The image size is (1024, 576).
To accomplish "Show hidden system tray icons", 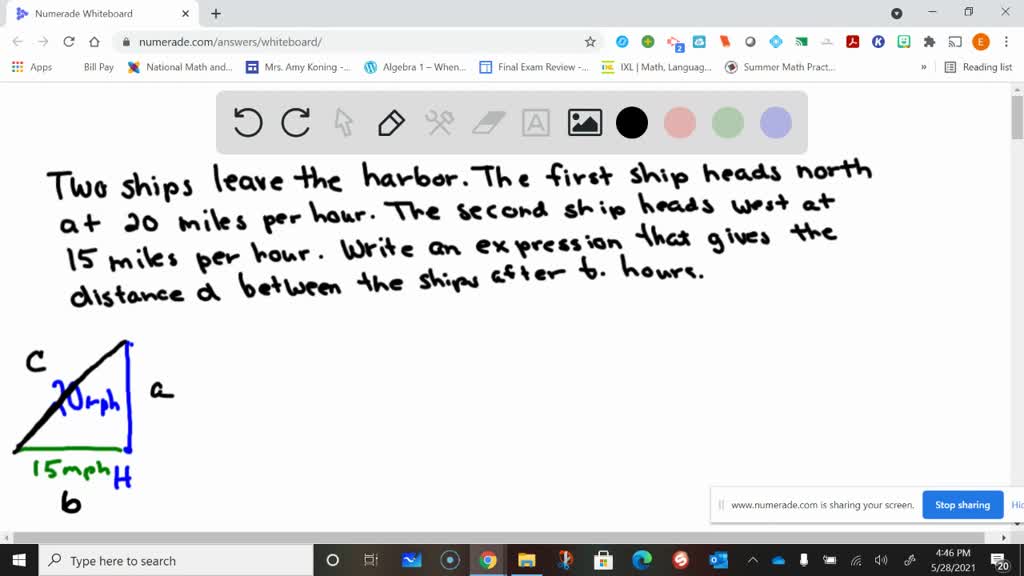I will click(753, 561).
